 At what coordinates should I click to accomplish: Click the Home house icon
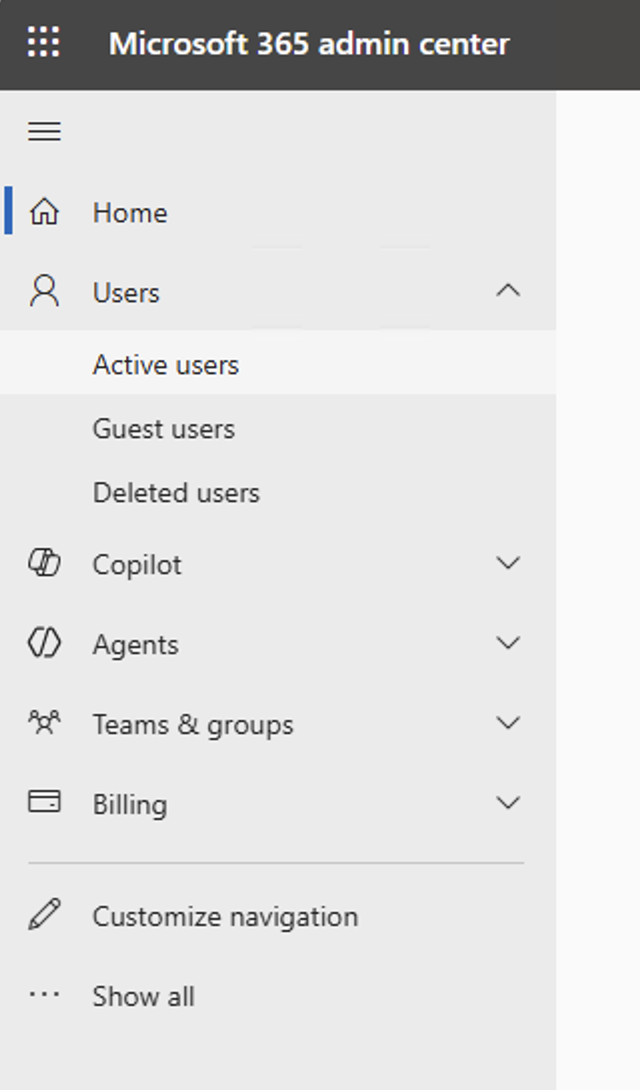tap(44, 211)
